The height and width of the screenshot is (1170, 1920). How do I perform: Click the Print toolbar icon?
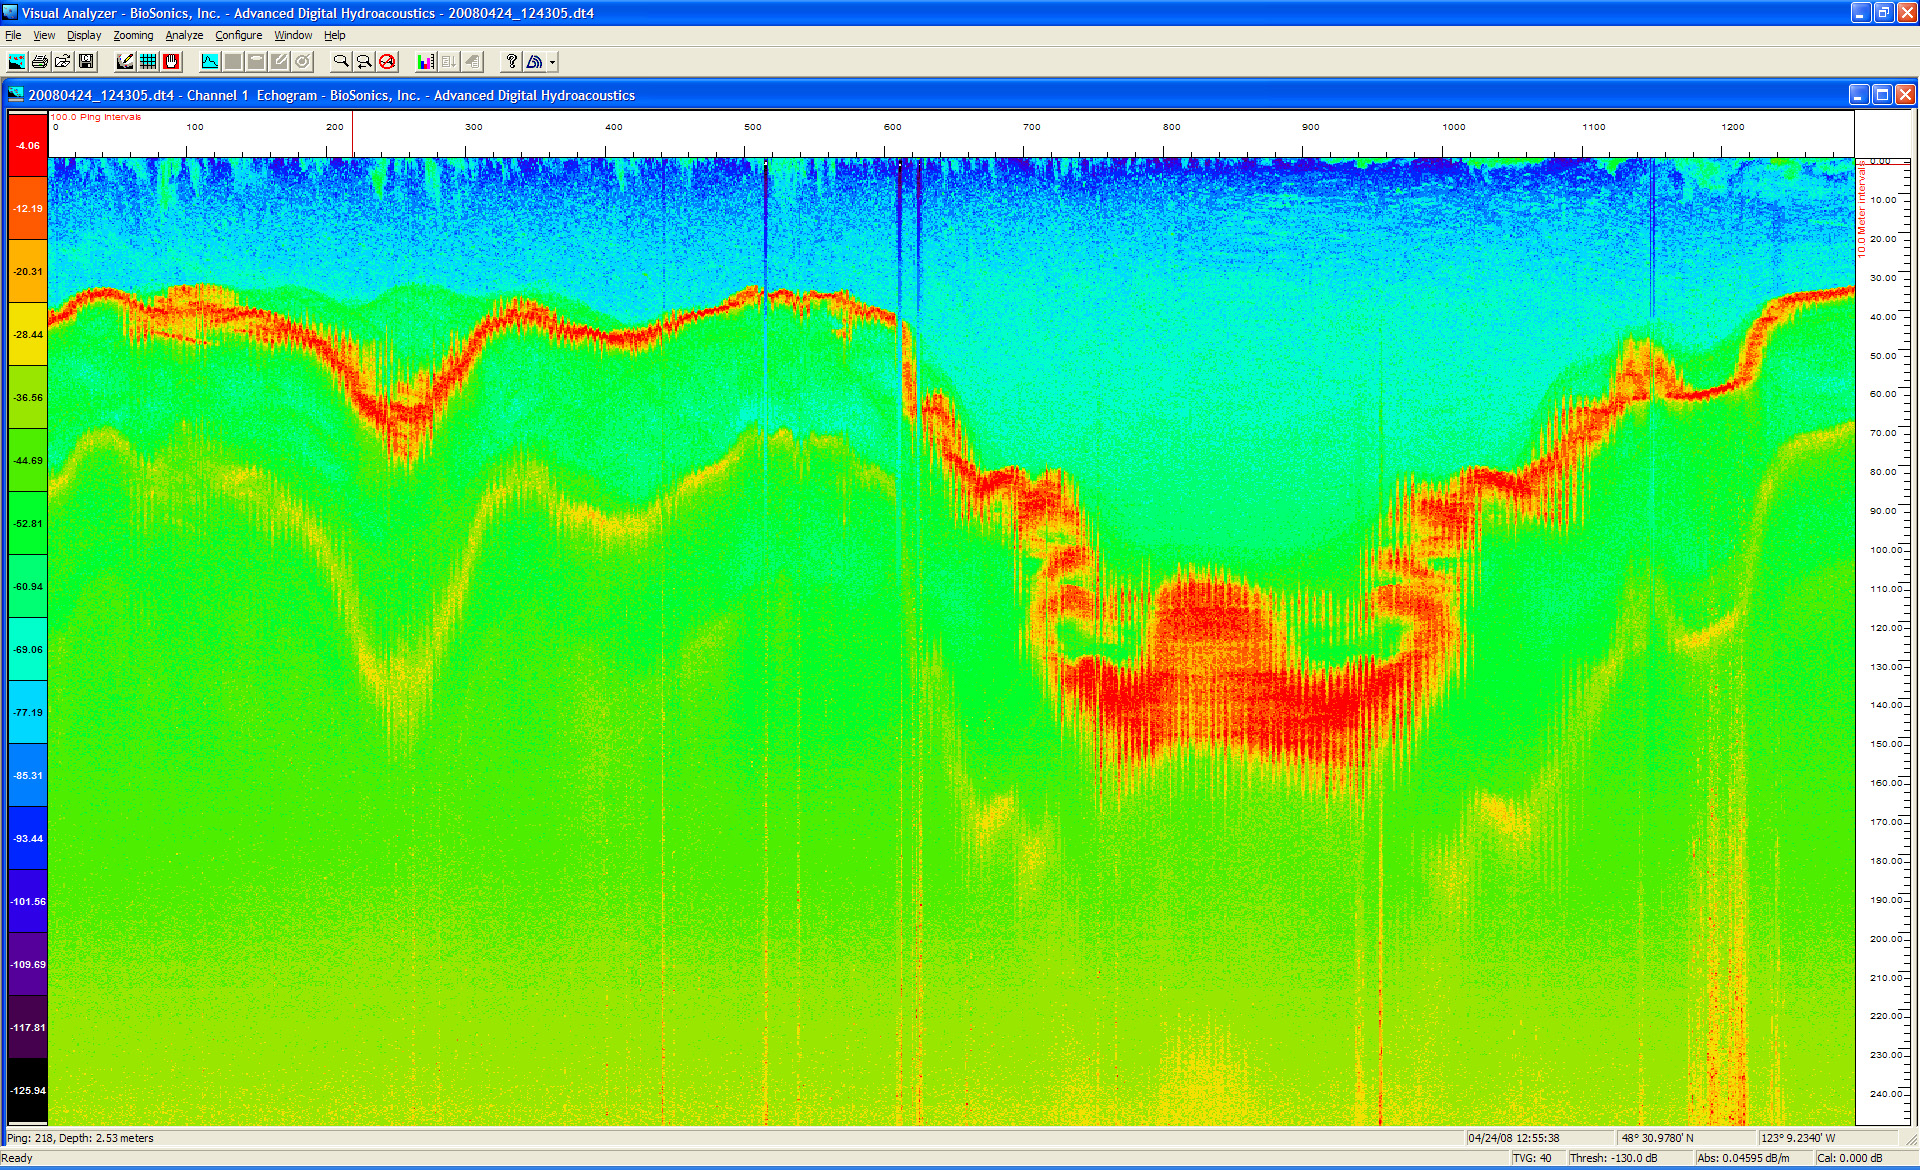(x=40, y=62)
